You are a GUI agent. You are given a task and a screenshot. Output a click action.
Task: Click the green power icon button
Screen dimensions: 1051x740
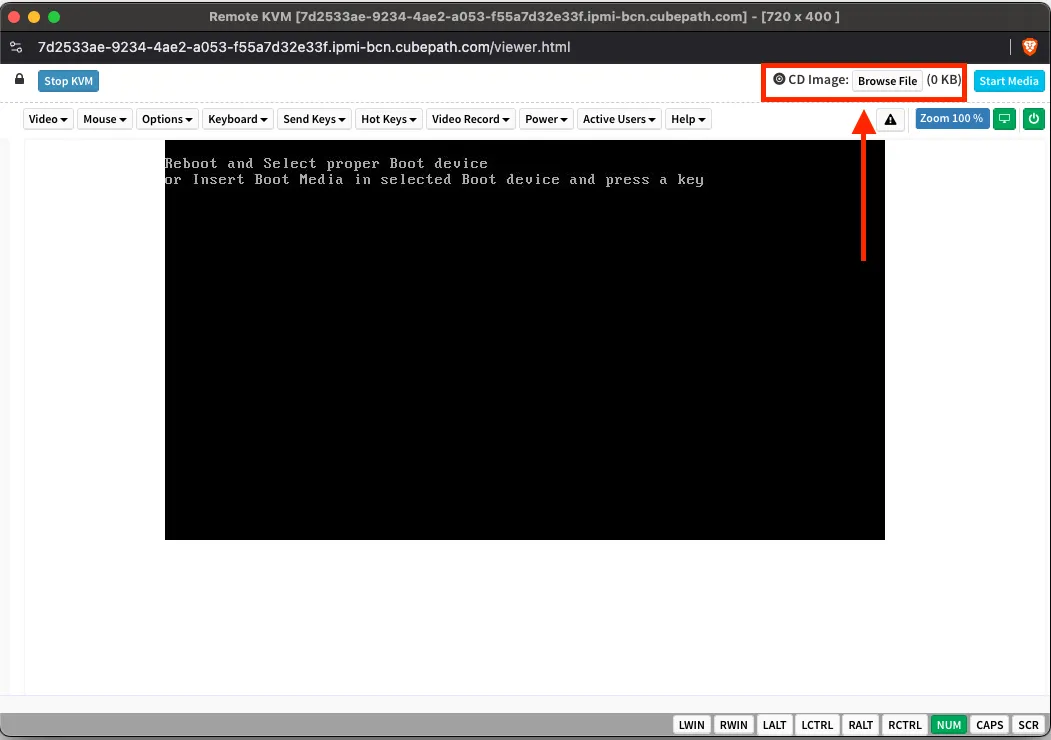pyautogui.click(x=1034, y=119)
